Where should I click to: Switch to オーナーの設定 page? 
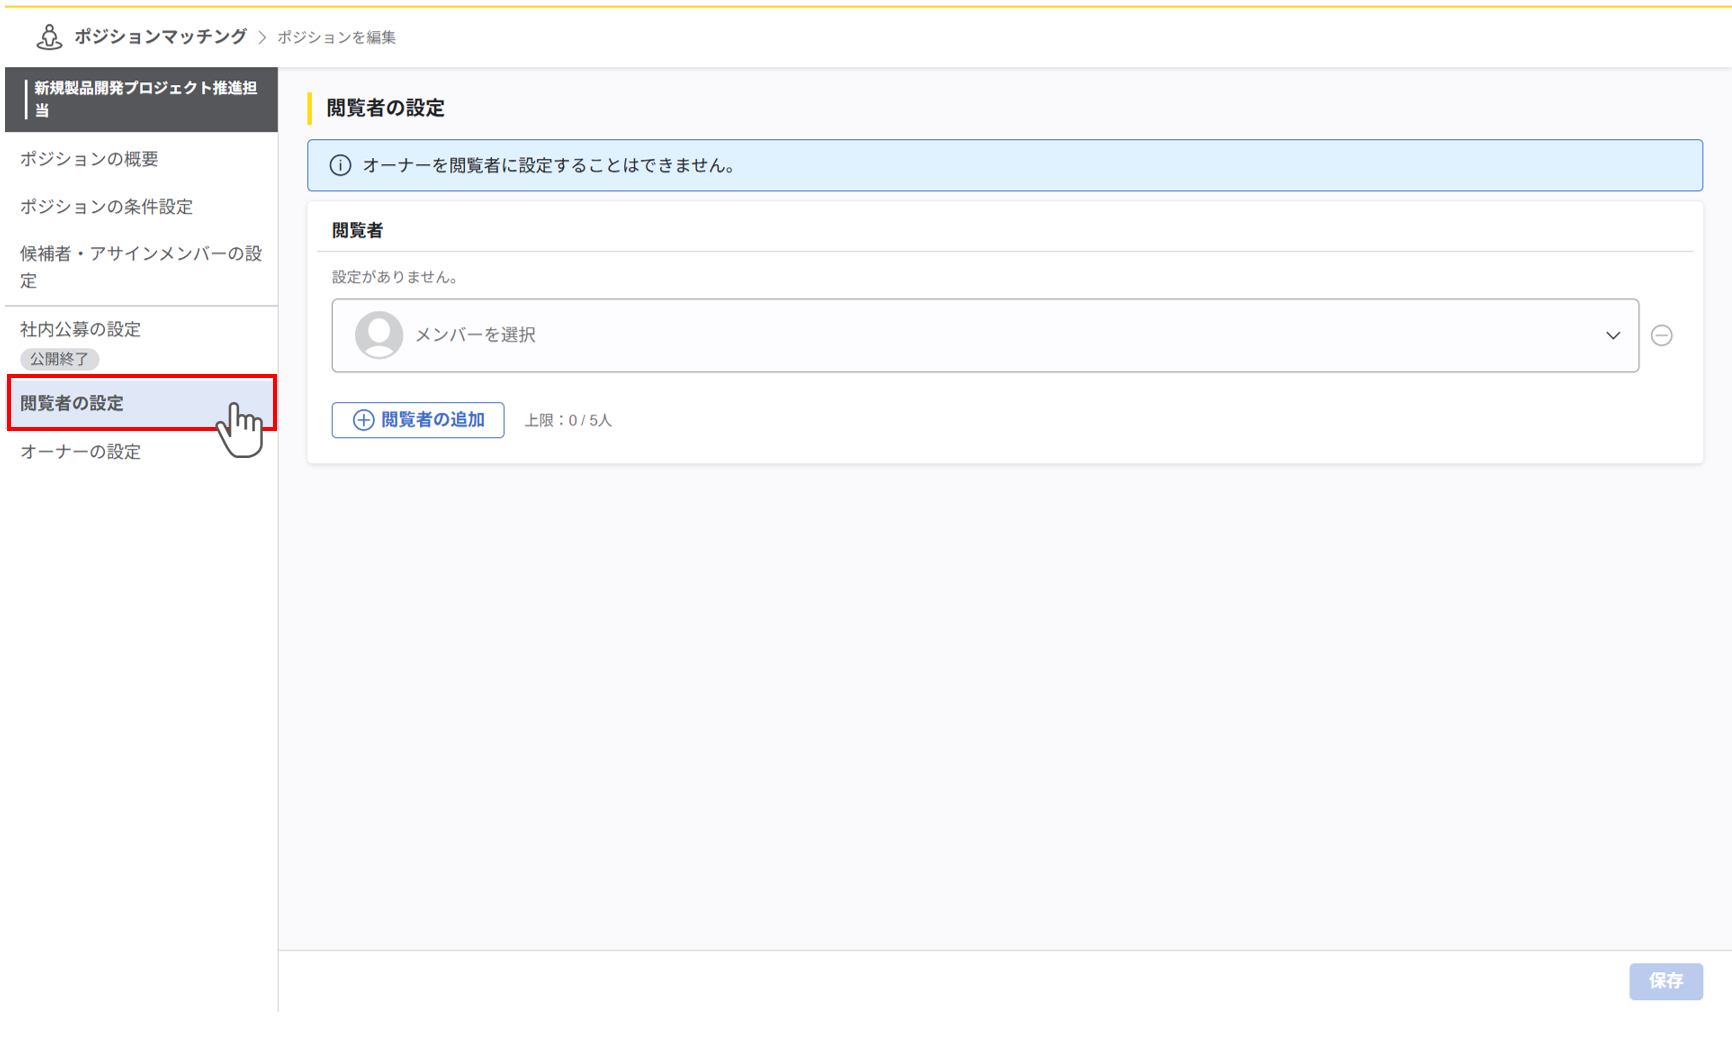coord(80,452)
